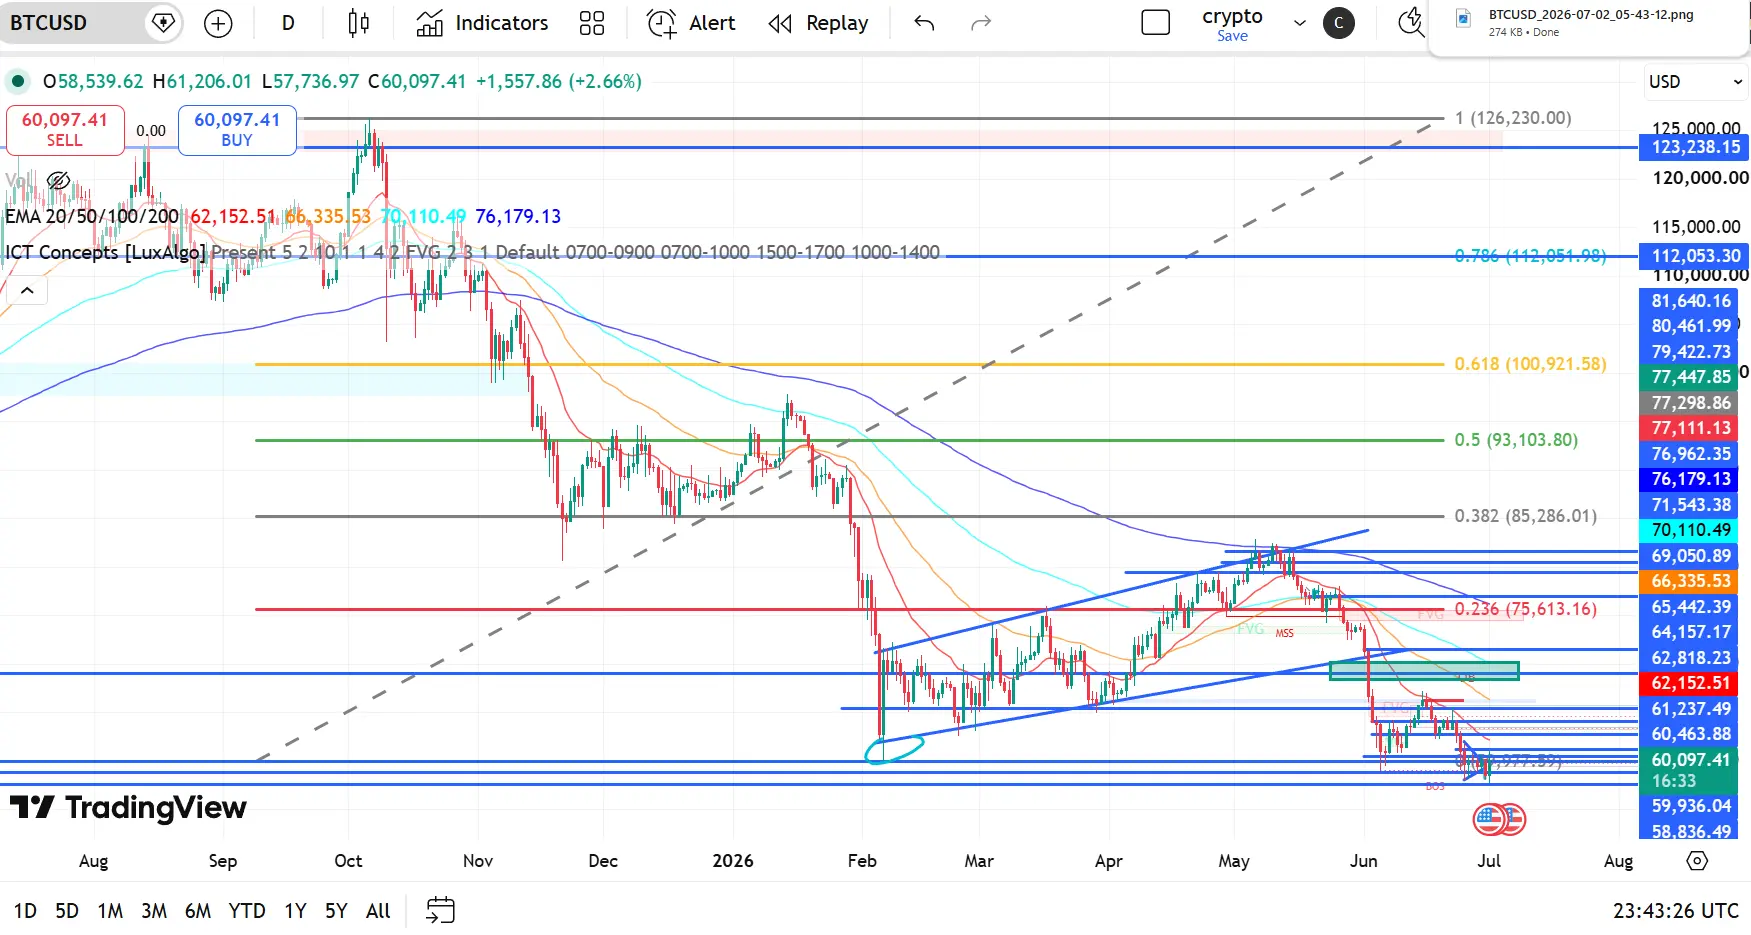The image size is (1751, 935).
Task: Click the quick search lightning icon
Action: [x=1410, y=22]
